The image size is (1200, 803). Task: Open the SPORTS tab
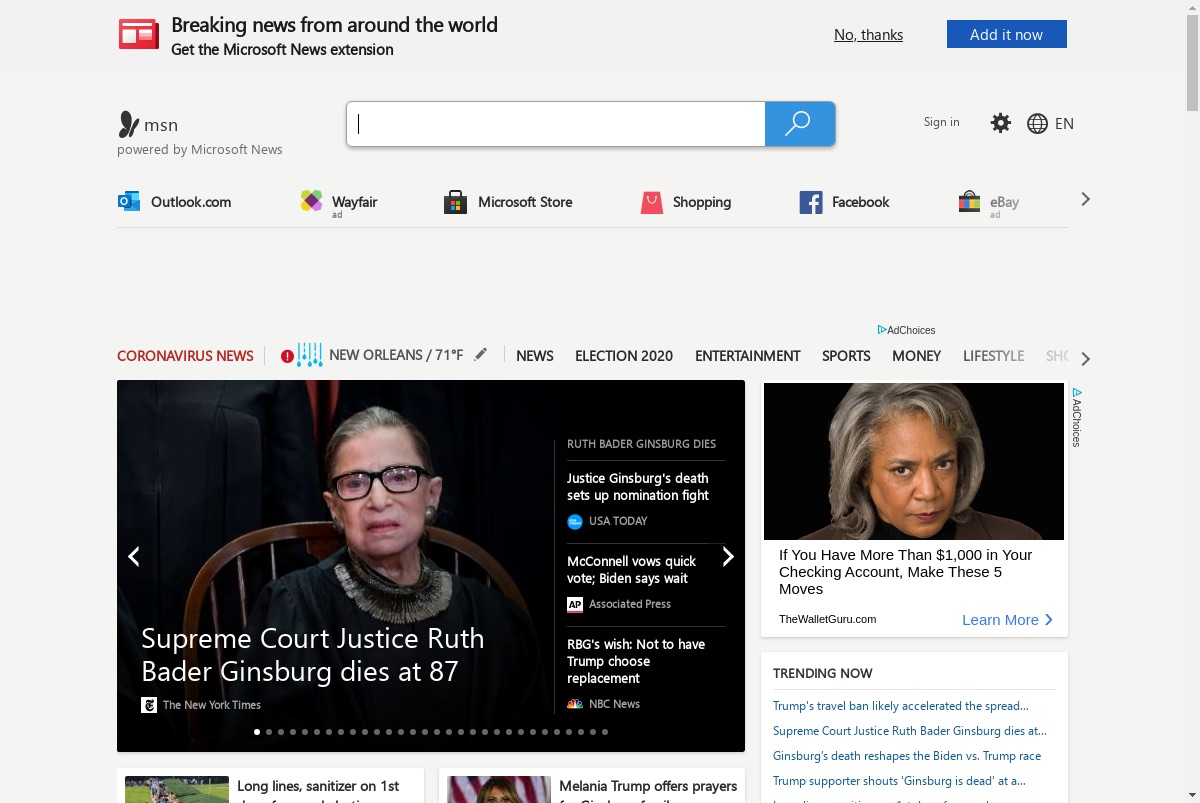[x=846, y=356]
